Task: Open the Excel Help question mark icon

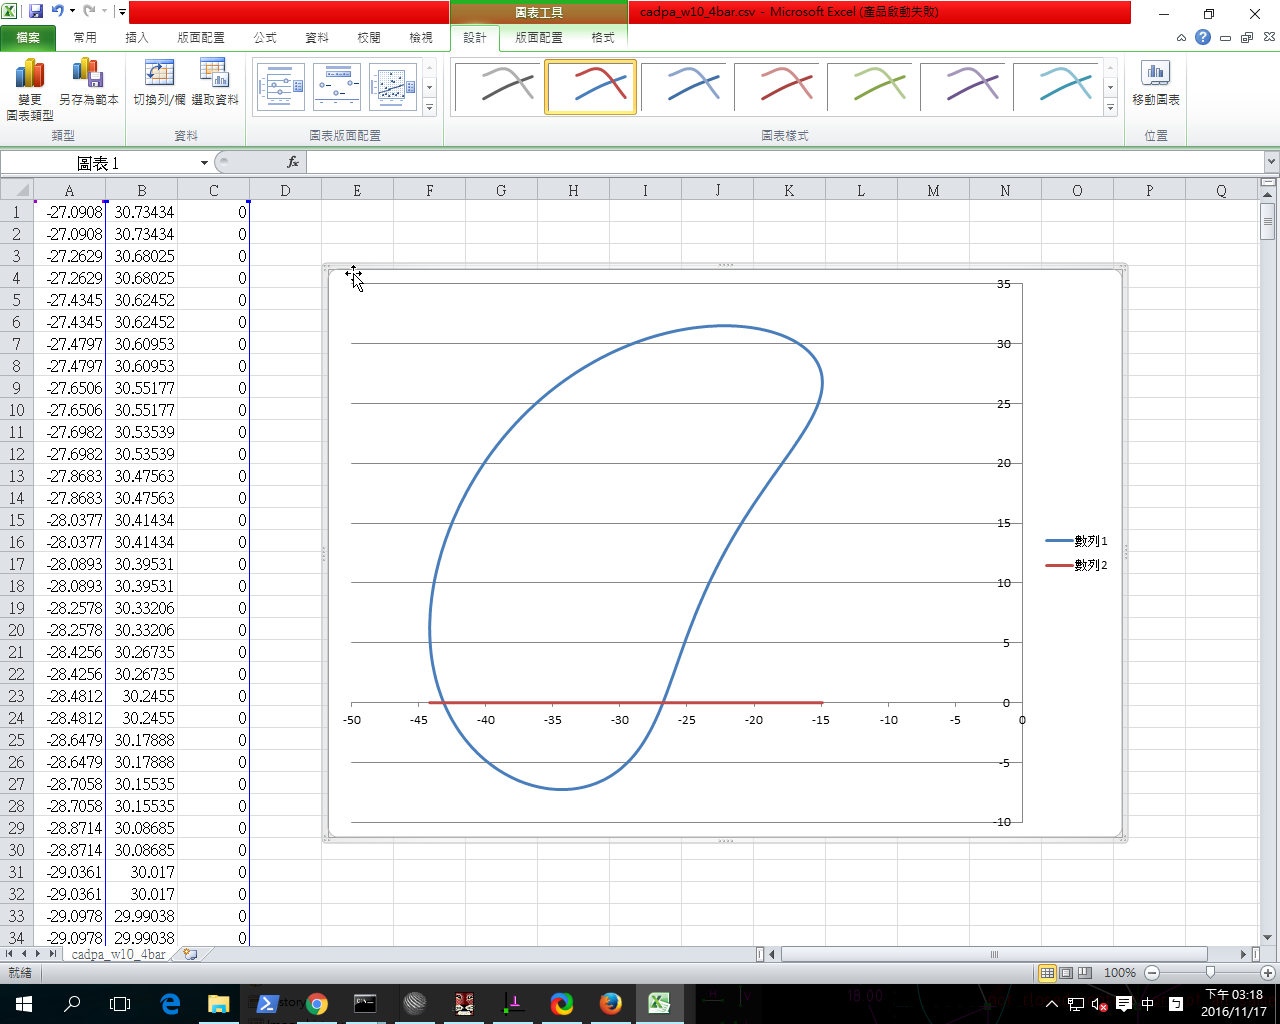Action: [1203, 37]
